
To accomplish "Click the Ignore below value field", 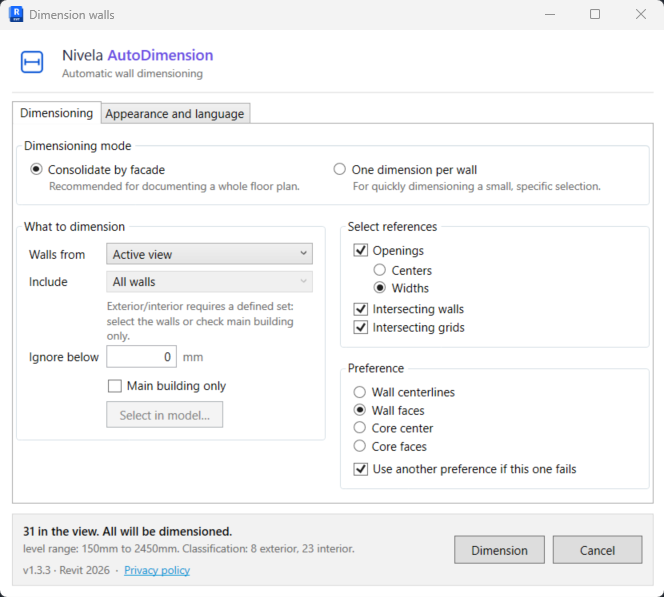I will [x=141, y=357].
